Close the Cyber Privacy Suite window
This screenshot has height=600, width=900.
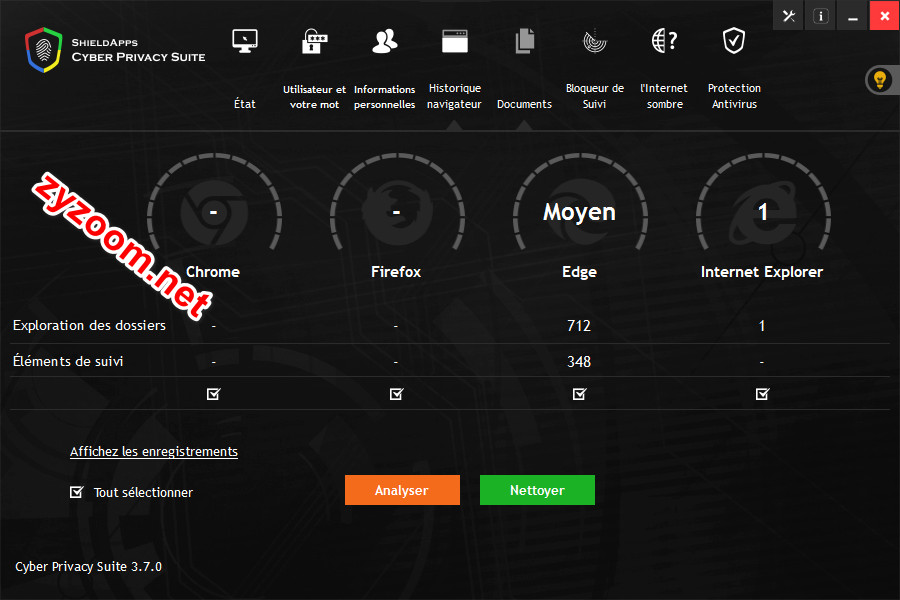point(885,16)
